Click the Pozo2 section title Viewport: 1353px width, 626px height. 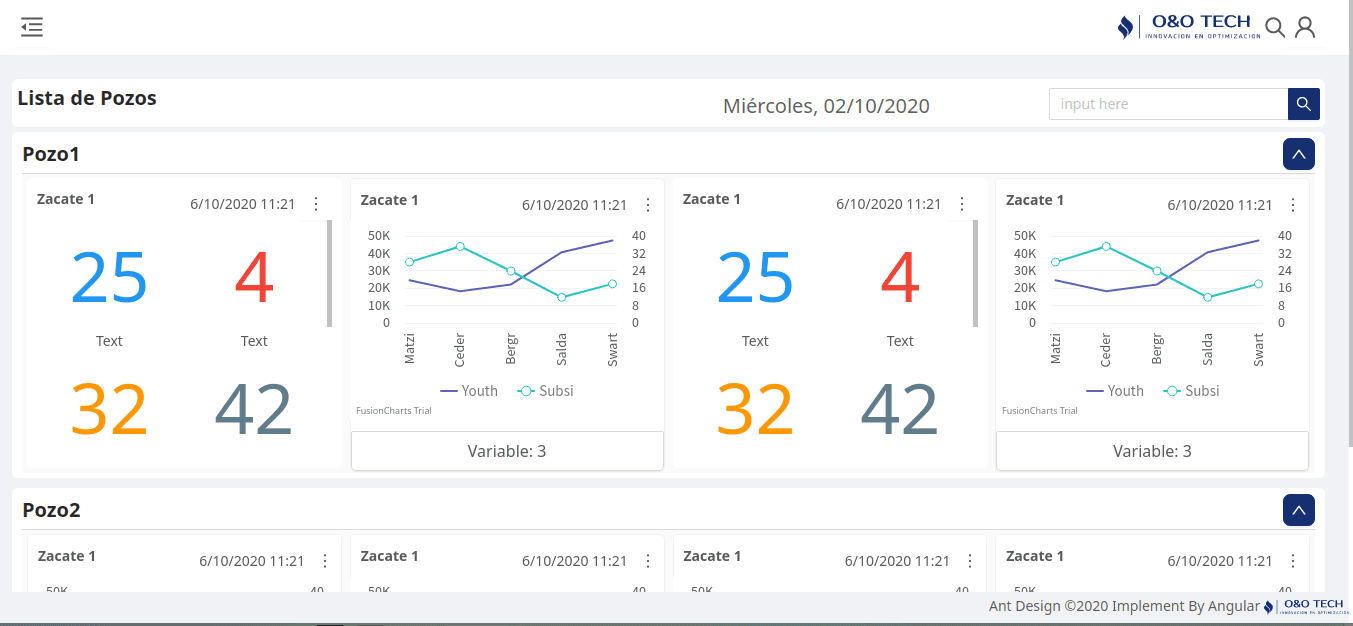tap(51, 510)
